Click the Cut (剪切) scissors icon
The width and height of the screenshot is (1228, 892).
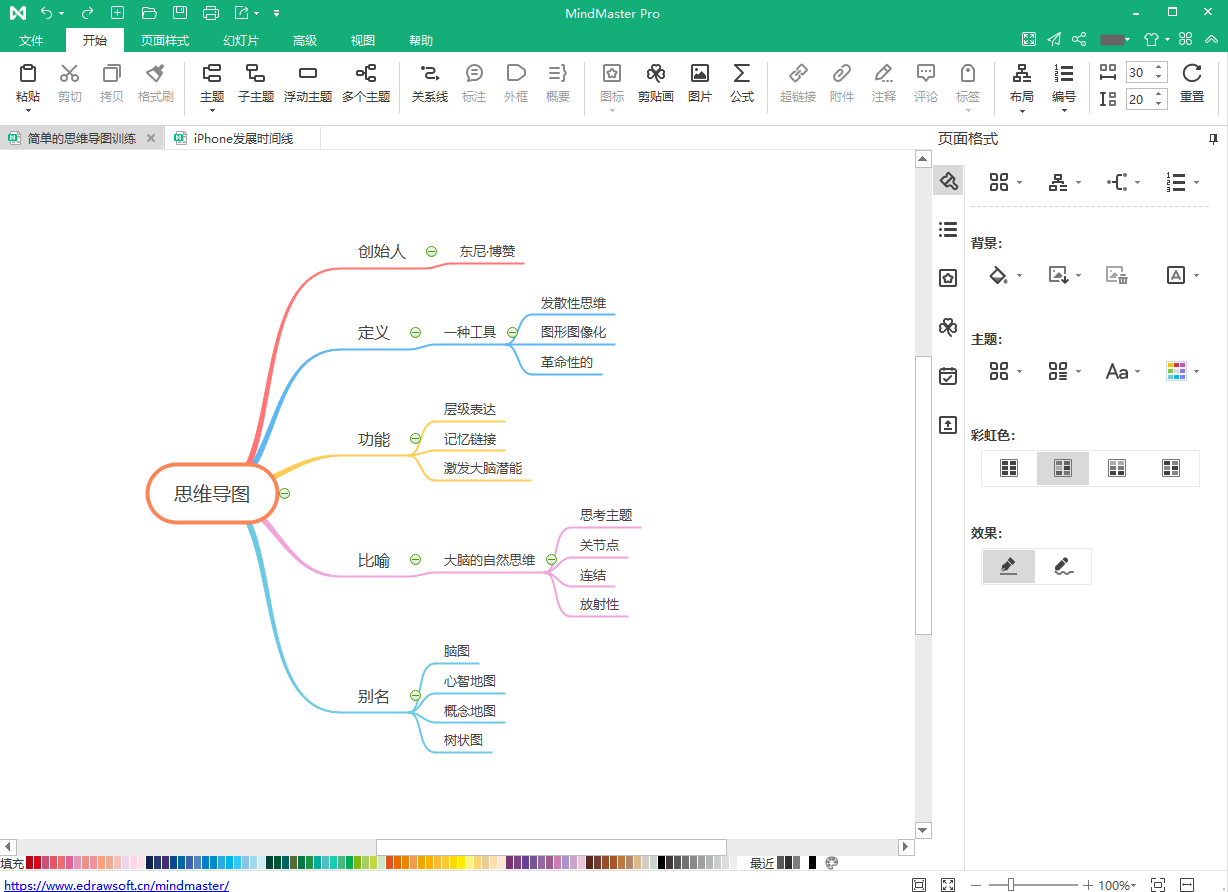click(x=70, y=74)
